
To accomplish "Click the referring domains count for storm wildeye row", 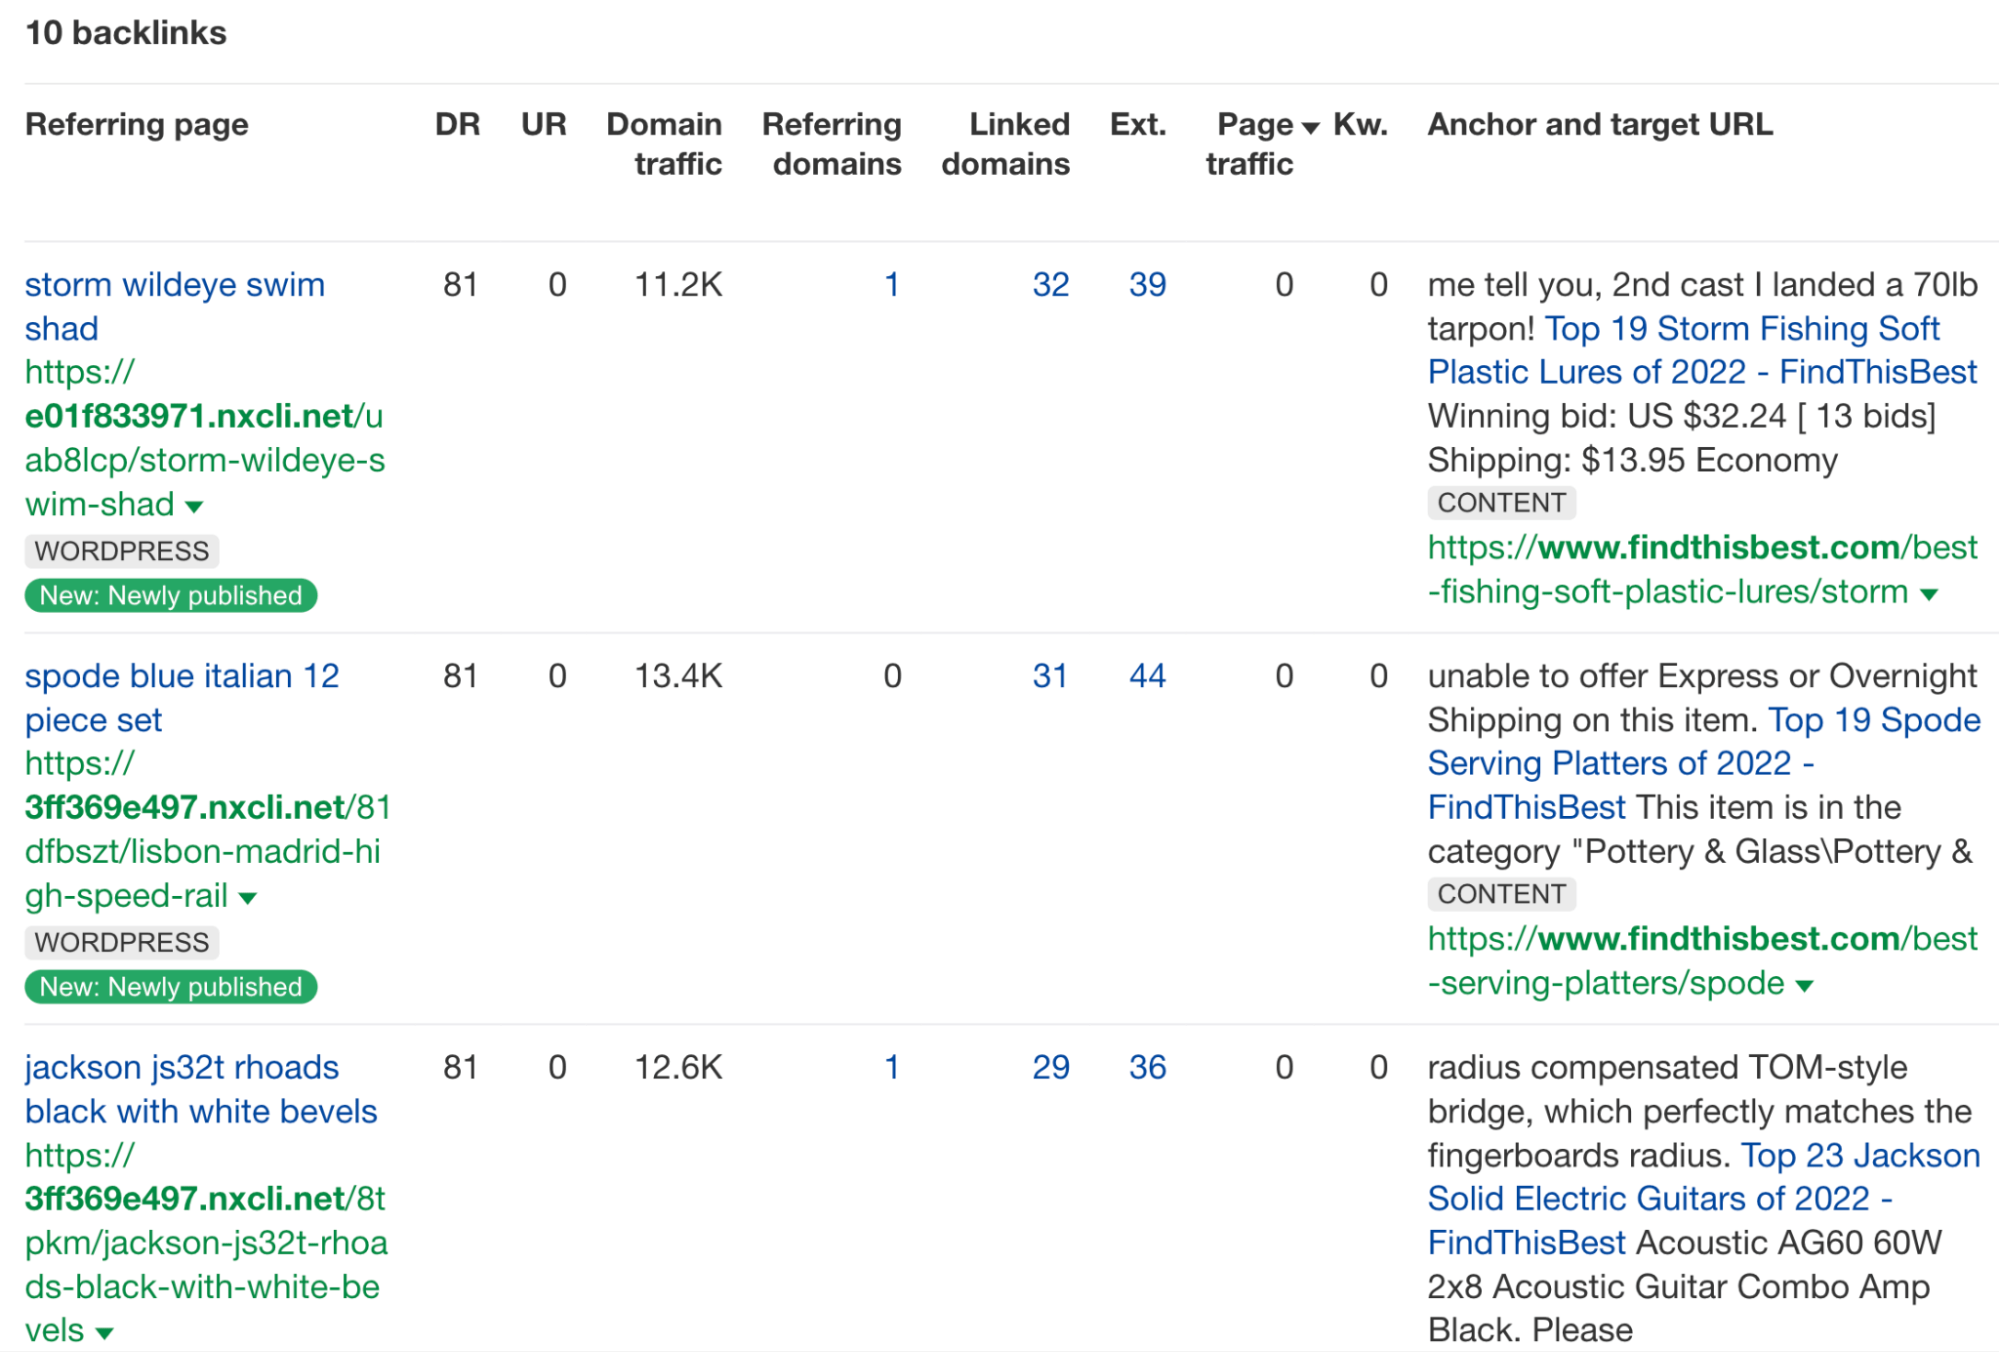I will [891, 285].
